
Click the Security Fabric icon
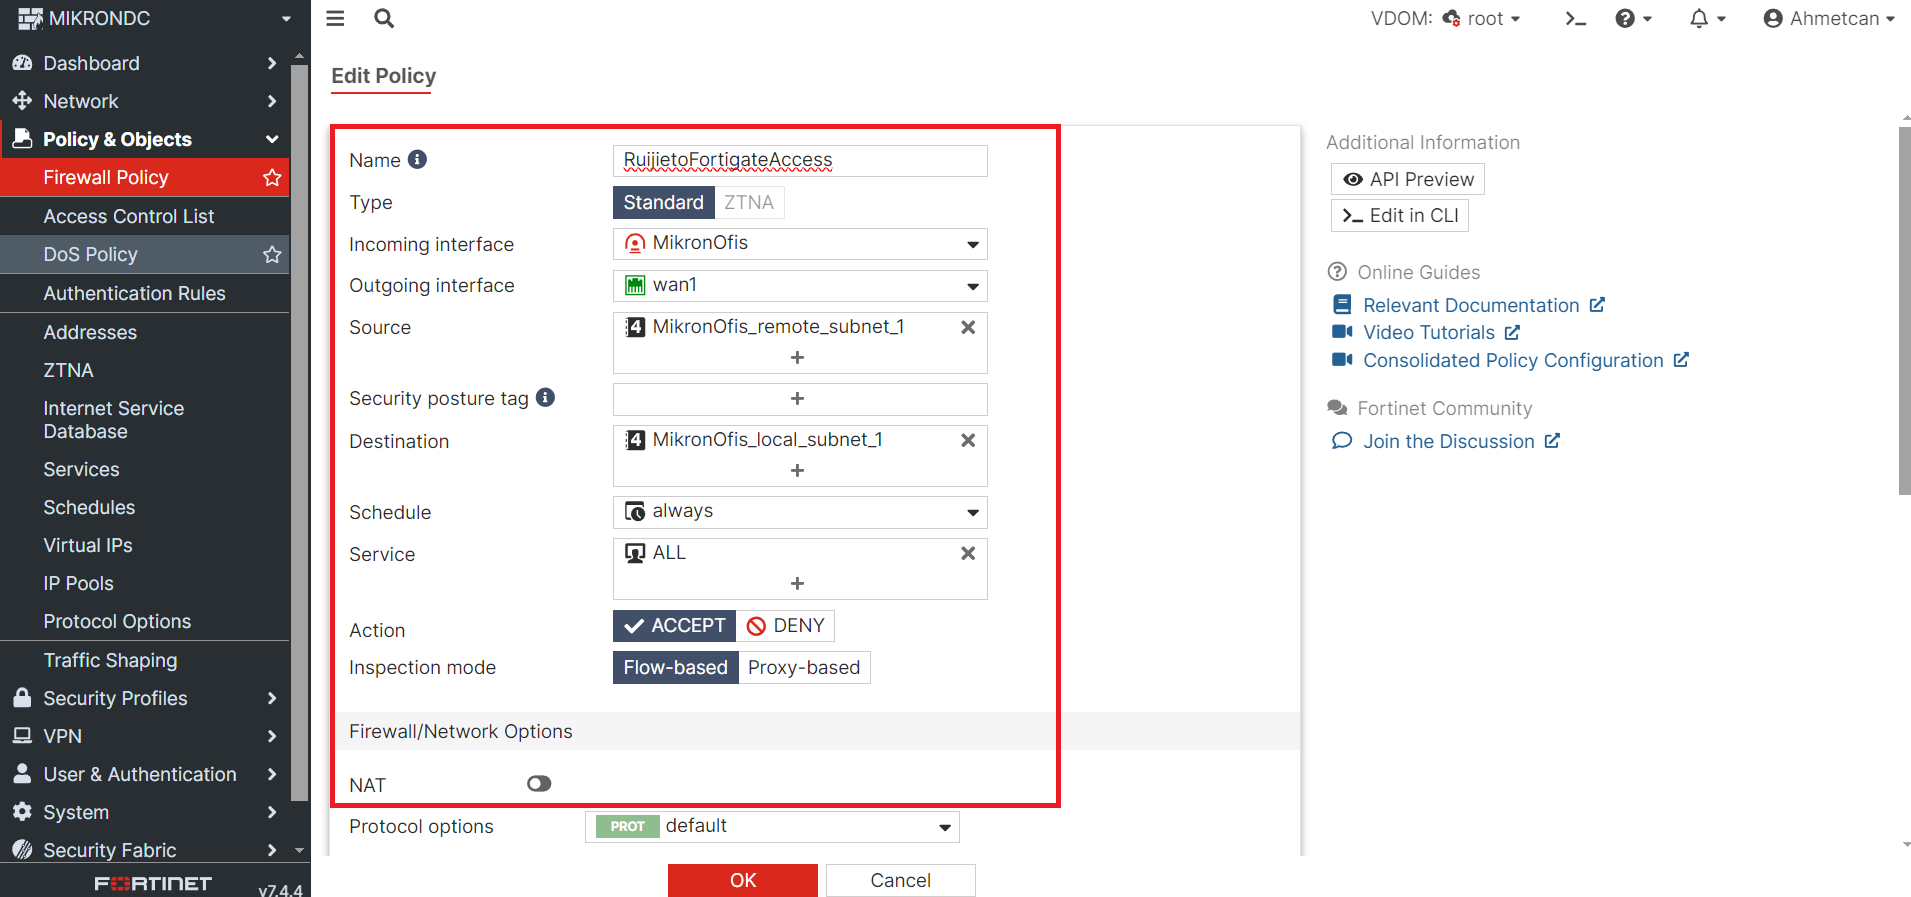click(22, 849)
